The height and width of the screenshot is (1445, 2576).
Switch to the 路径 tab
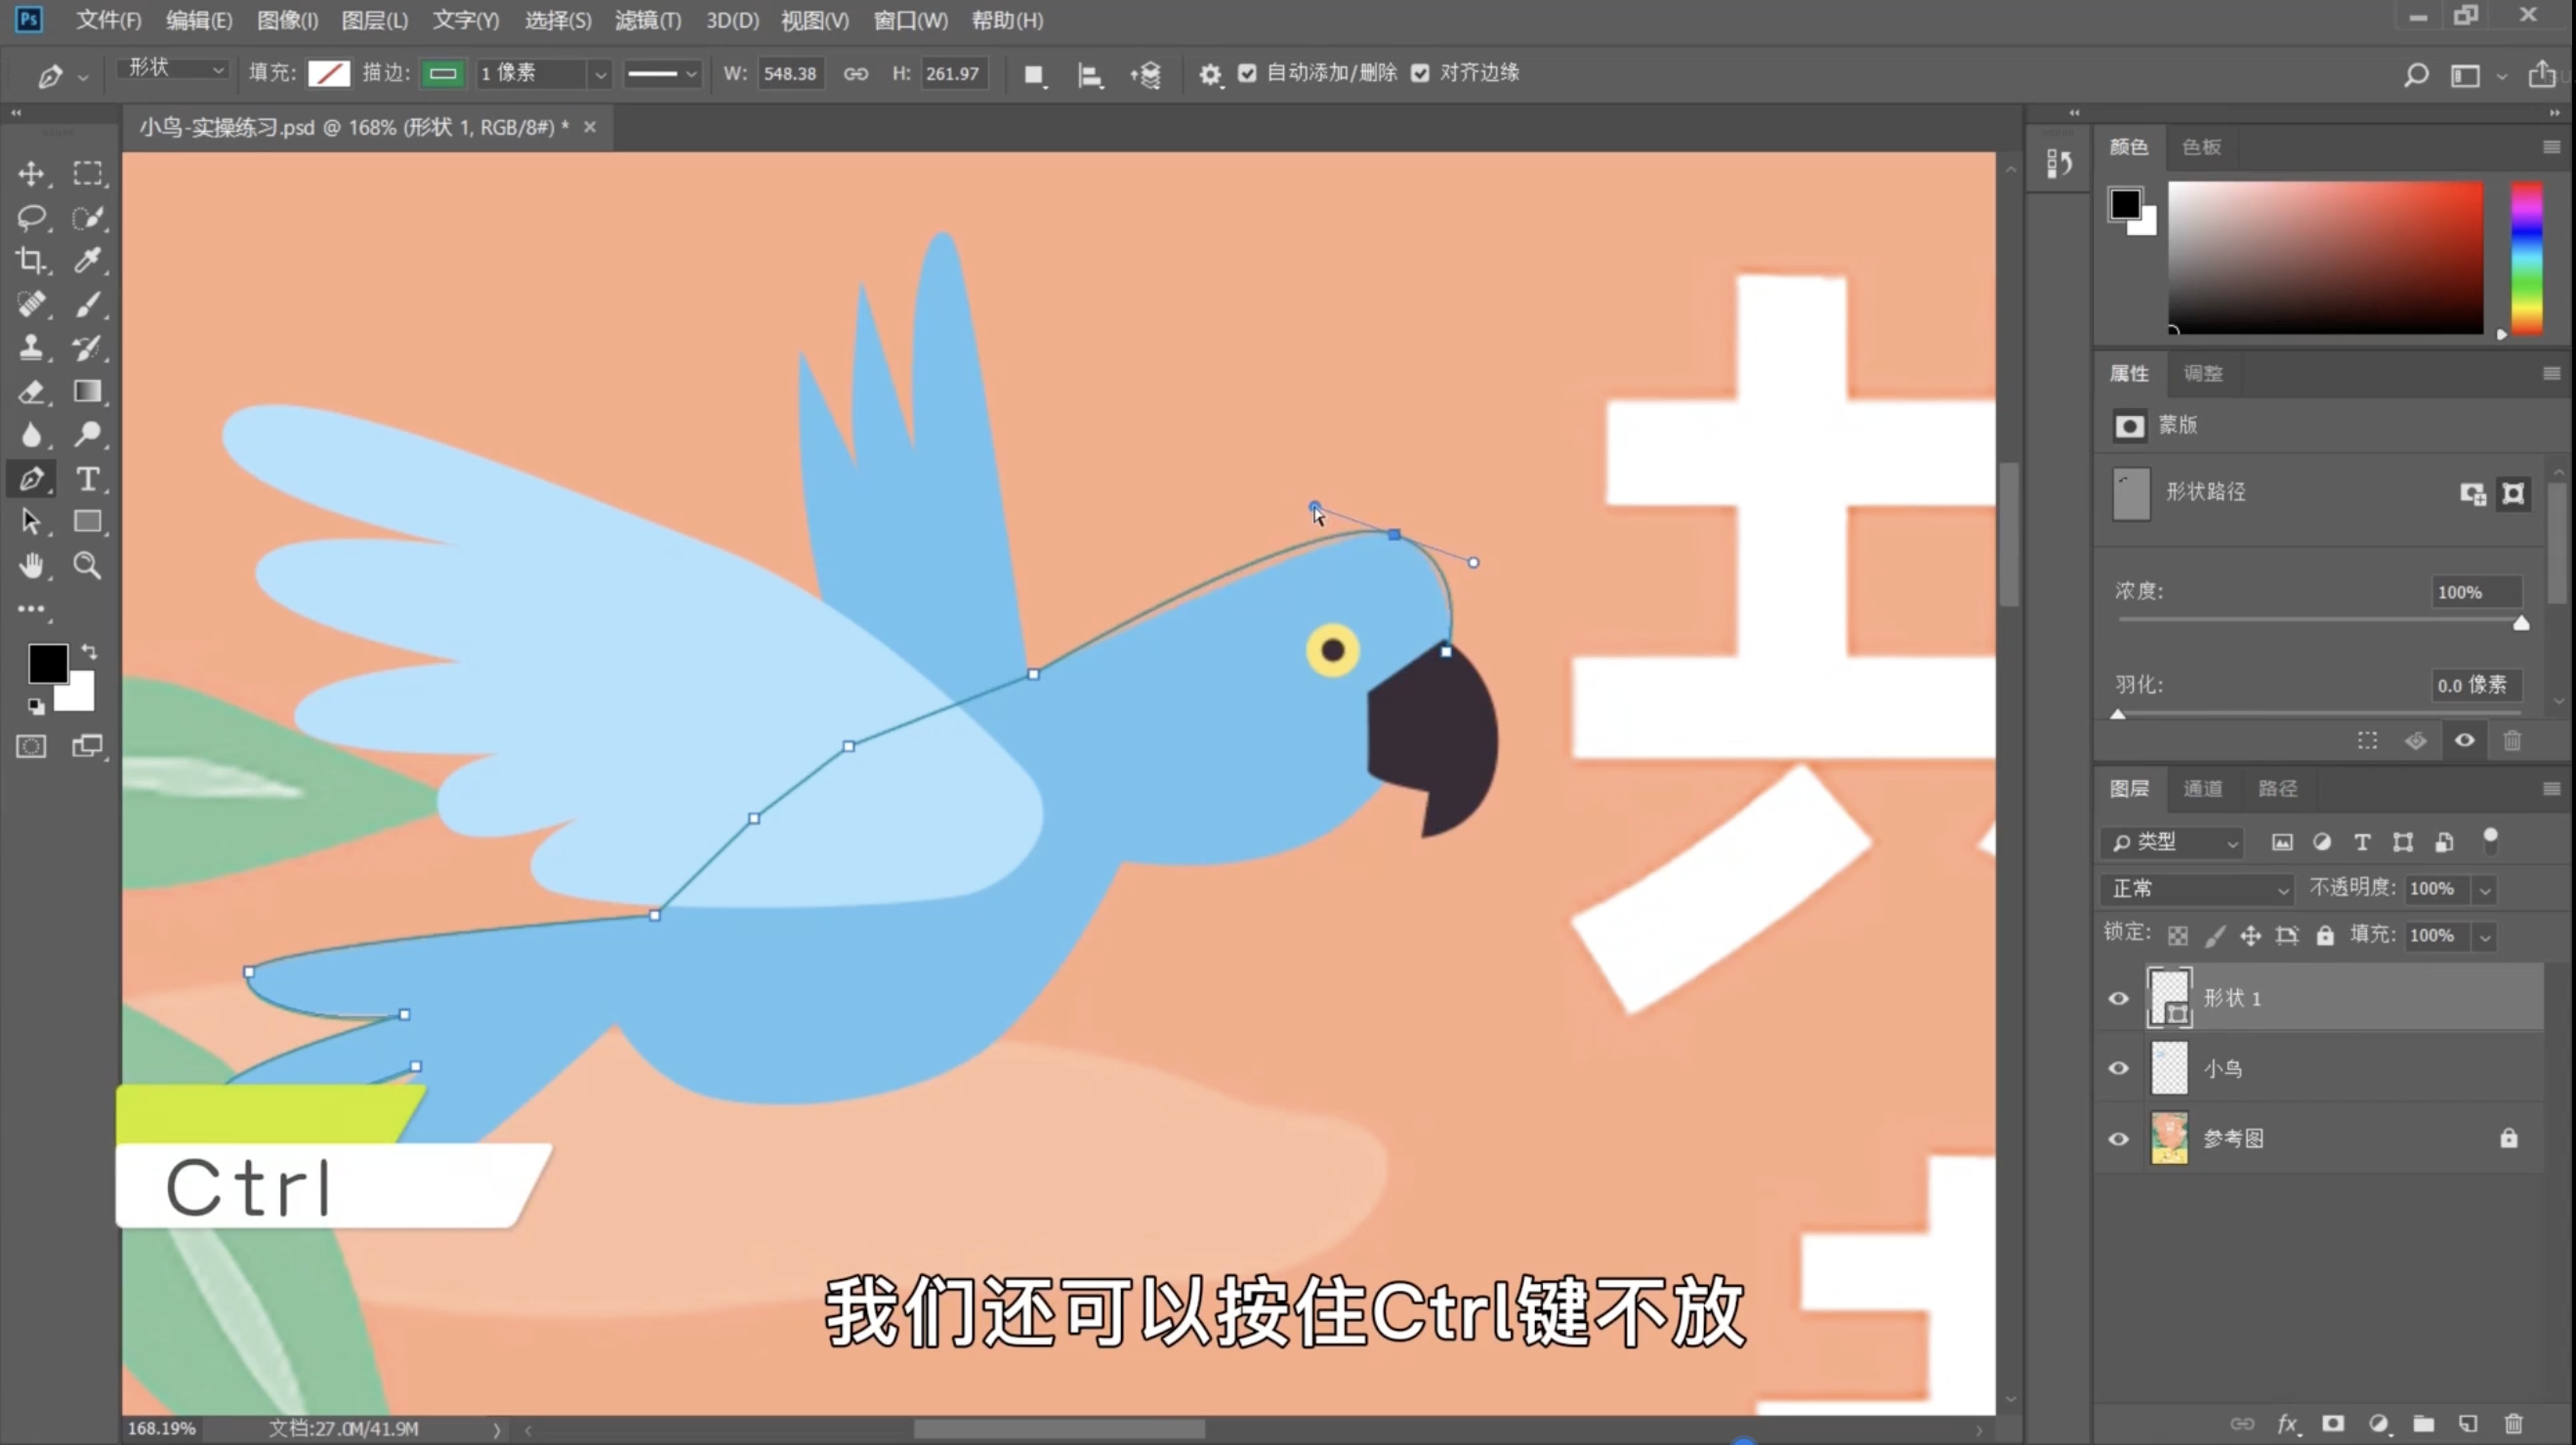click(2277, 789)
